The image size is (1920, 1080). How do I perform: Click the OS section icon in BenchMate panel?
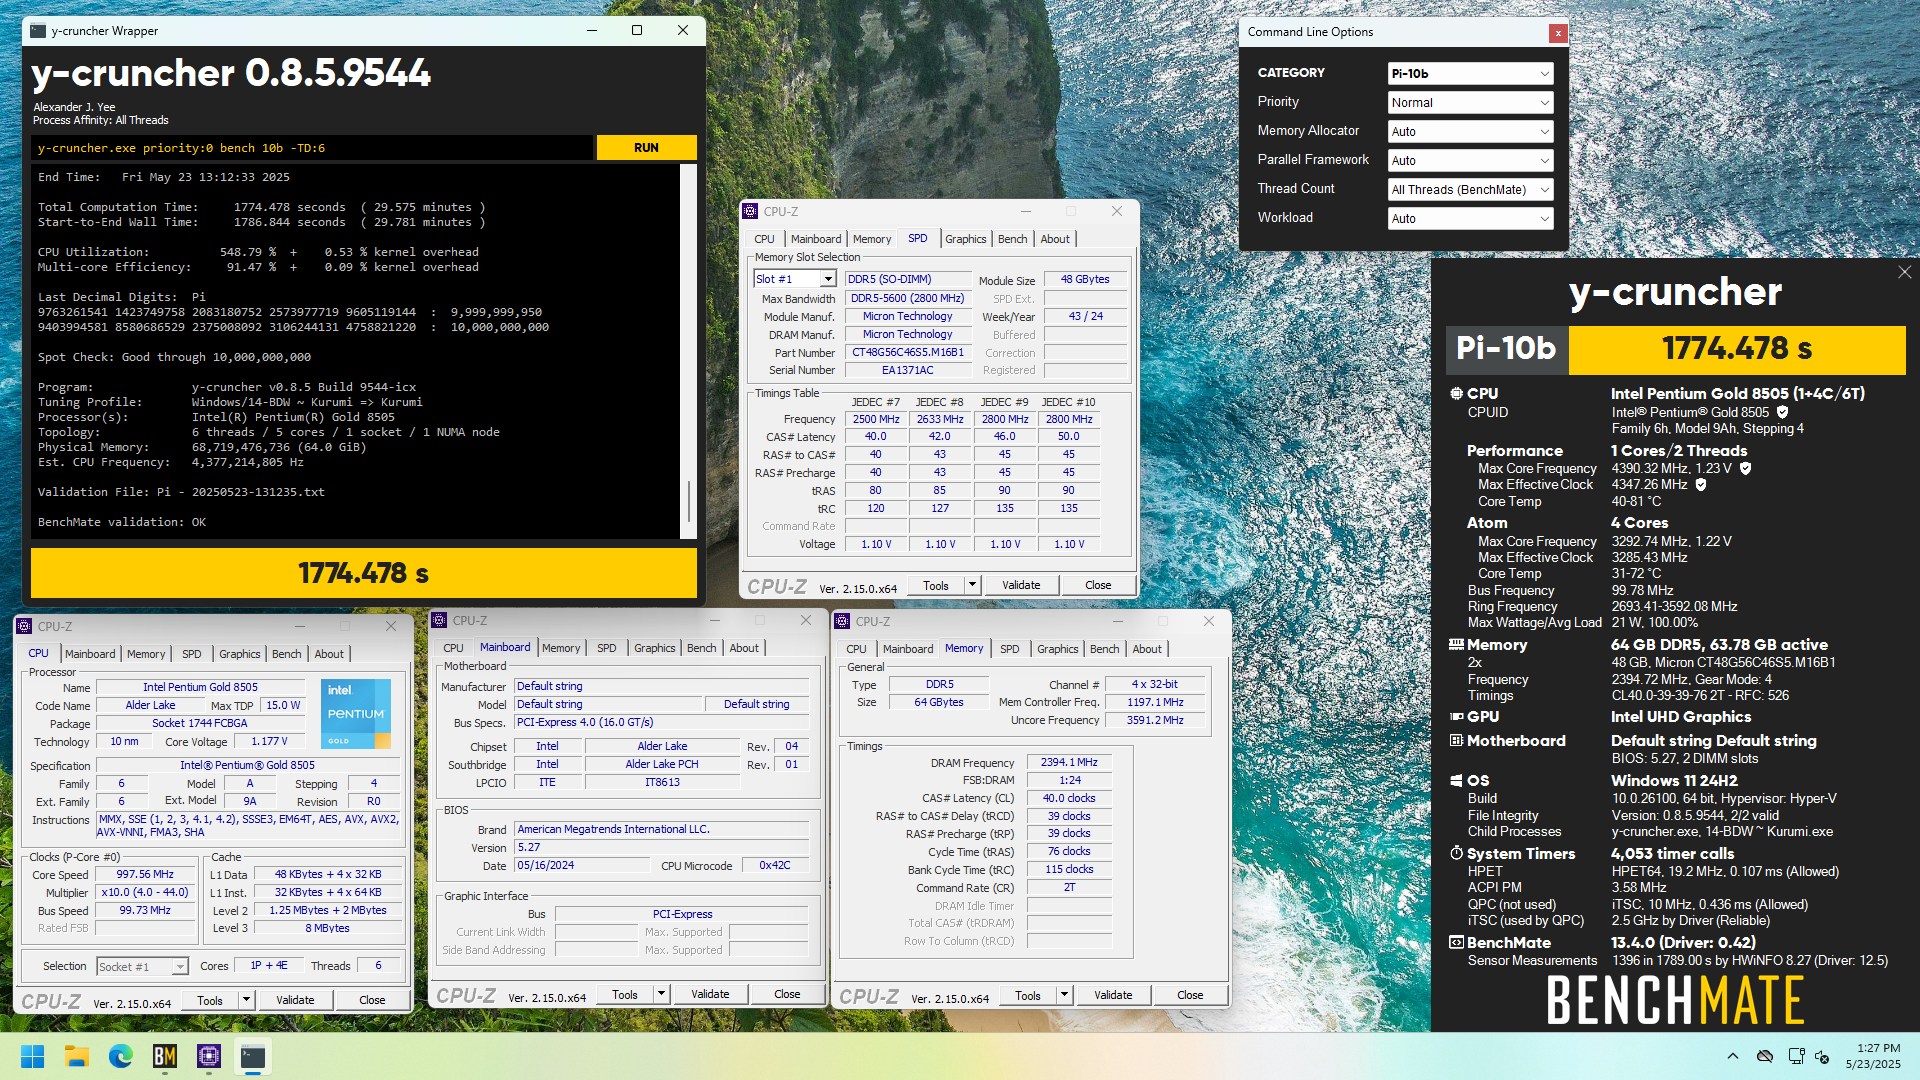point(1456,781)
